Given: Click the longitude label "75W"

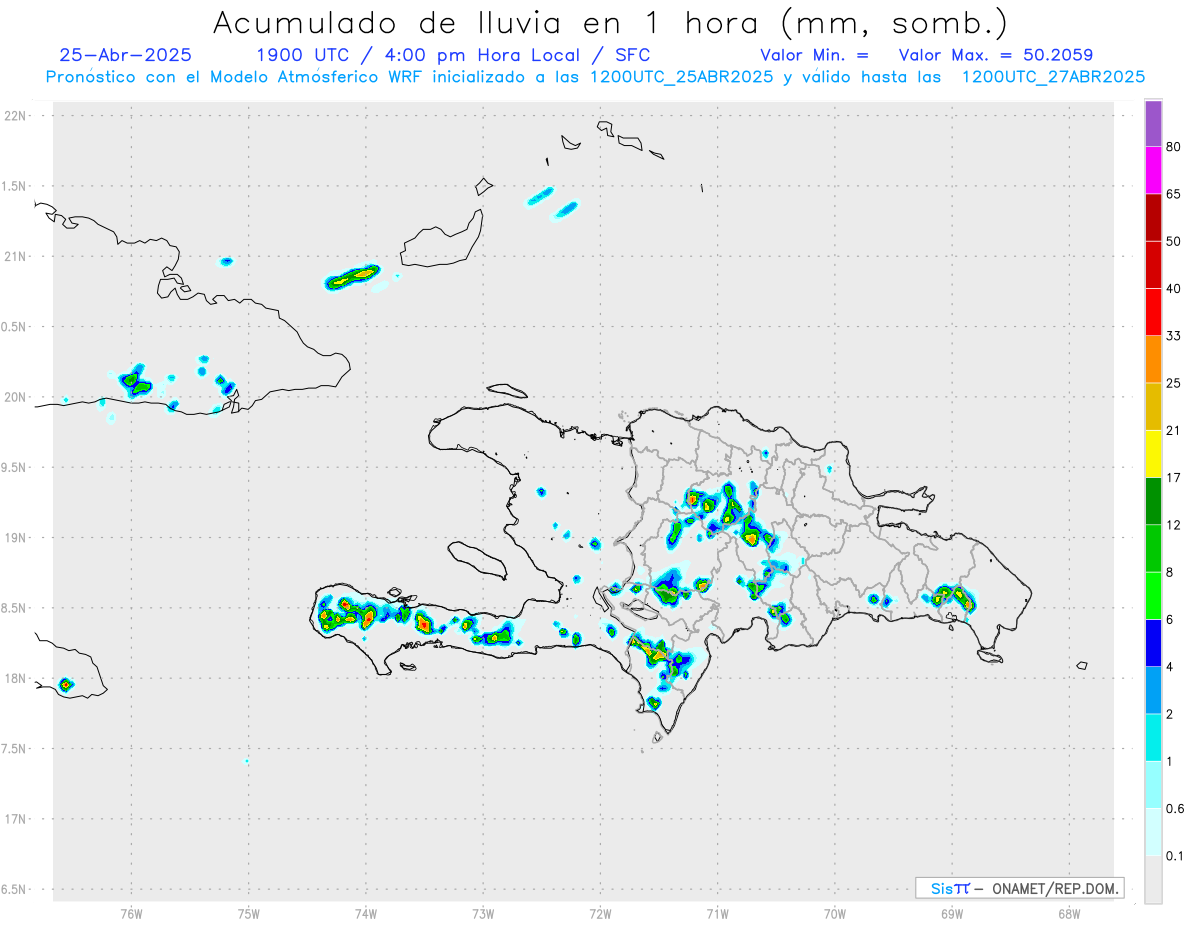Looking at the screenshot, I should (x=249, y=914).
